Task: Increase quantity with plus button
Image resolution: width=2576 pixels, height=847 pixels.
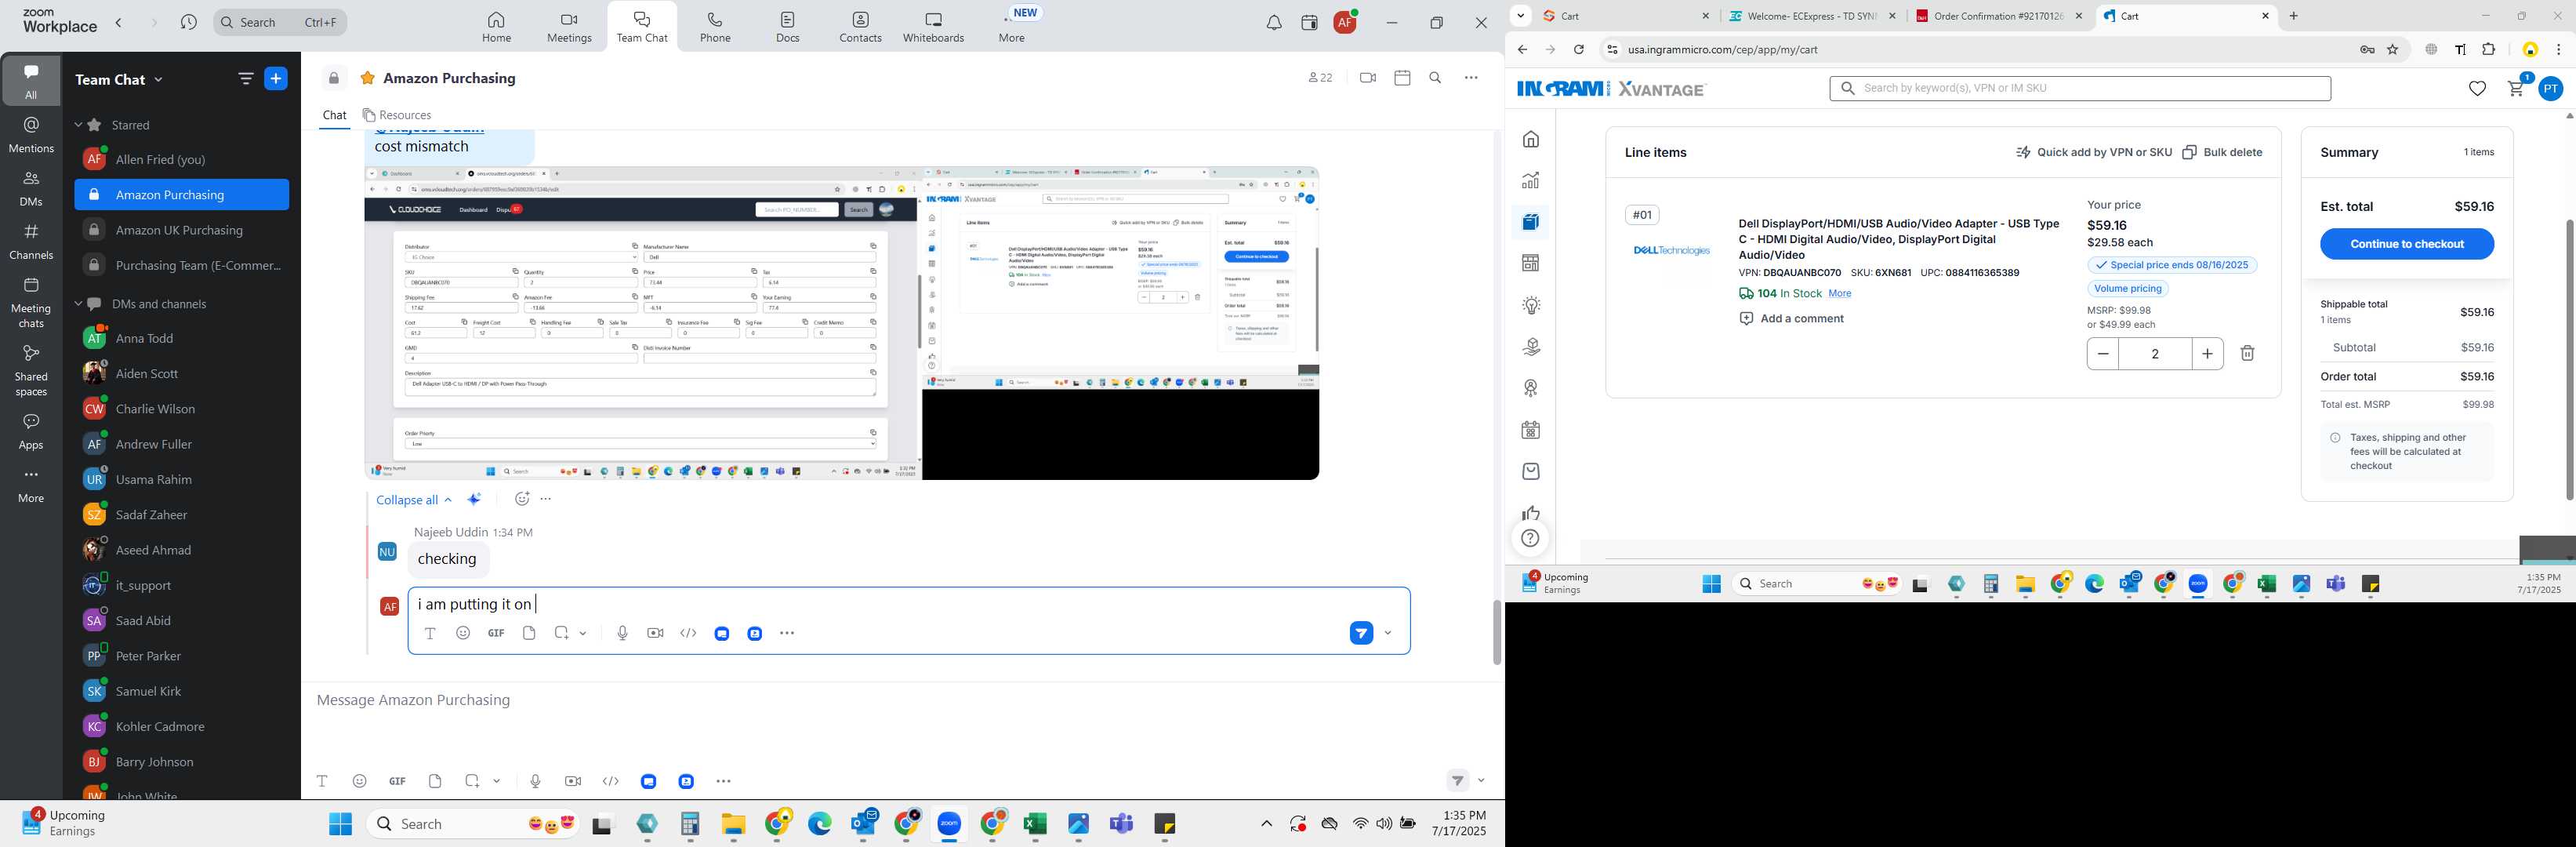Action: coord(2207,354)
